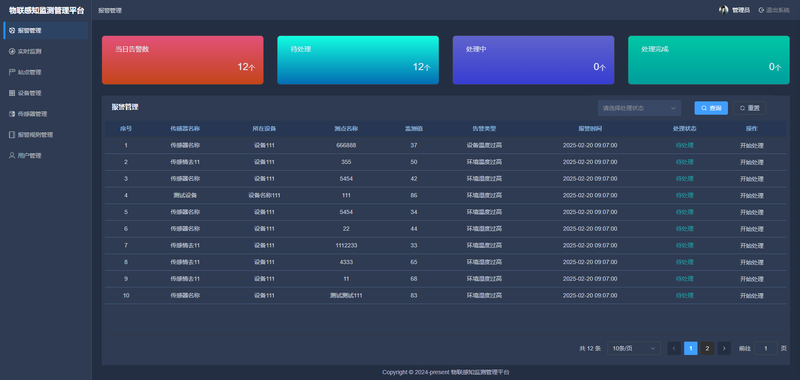
Task: Click the 处理状态 column header
Action: [685, 129]
